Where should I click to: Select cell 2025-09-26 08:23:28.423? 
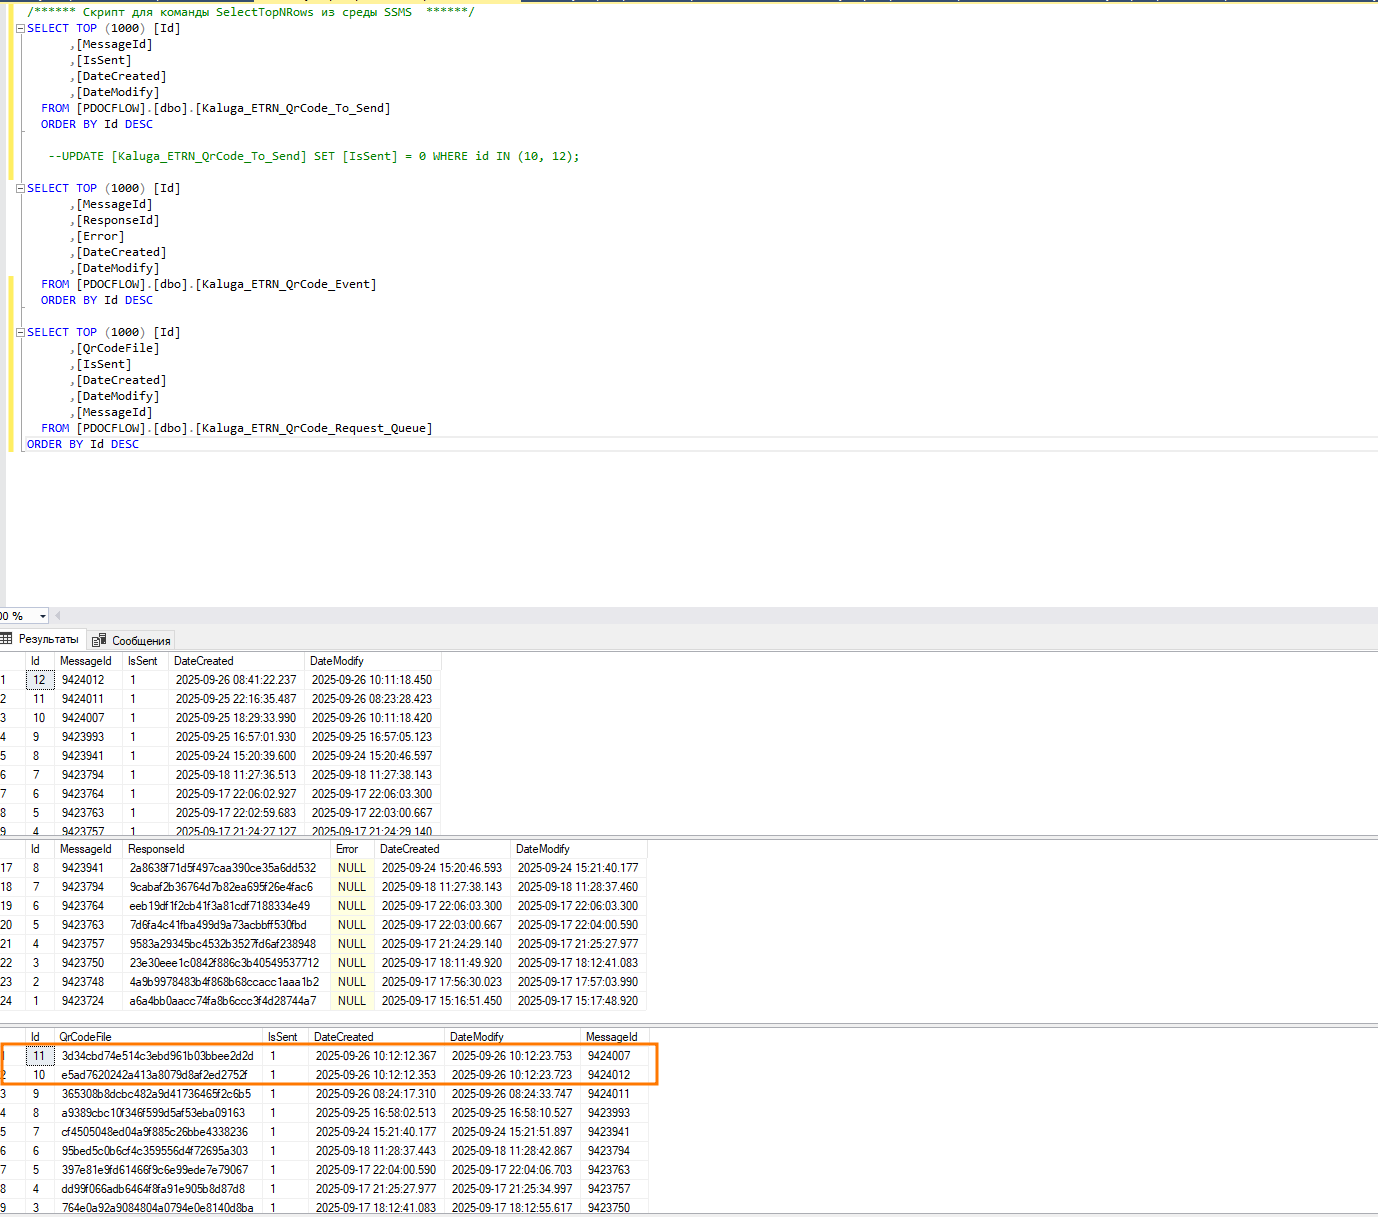point(372,699)
